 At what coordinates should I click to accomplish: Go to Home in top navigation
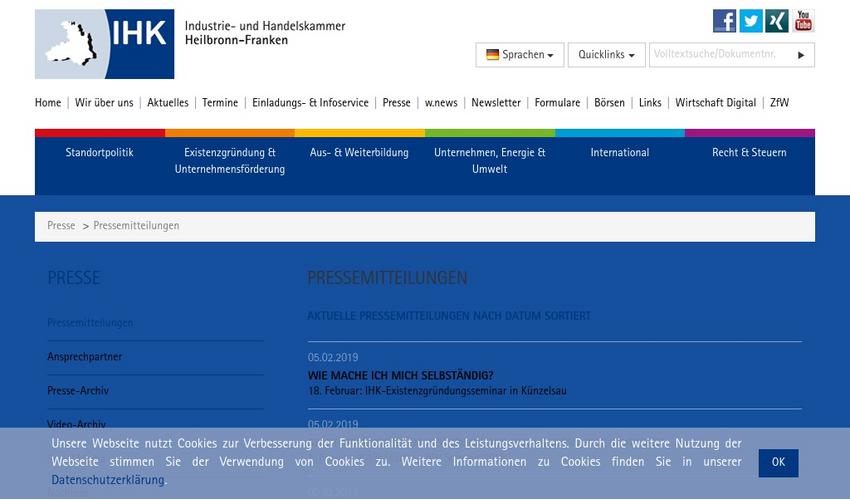pyautogui.click(x=48, y=102)
